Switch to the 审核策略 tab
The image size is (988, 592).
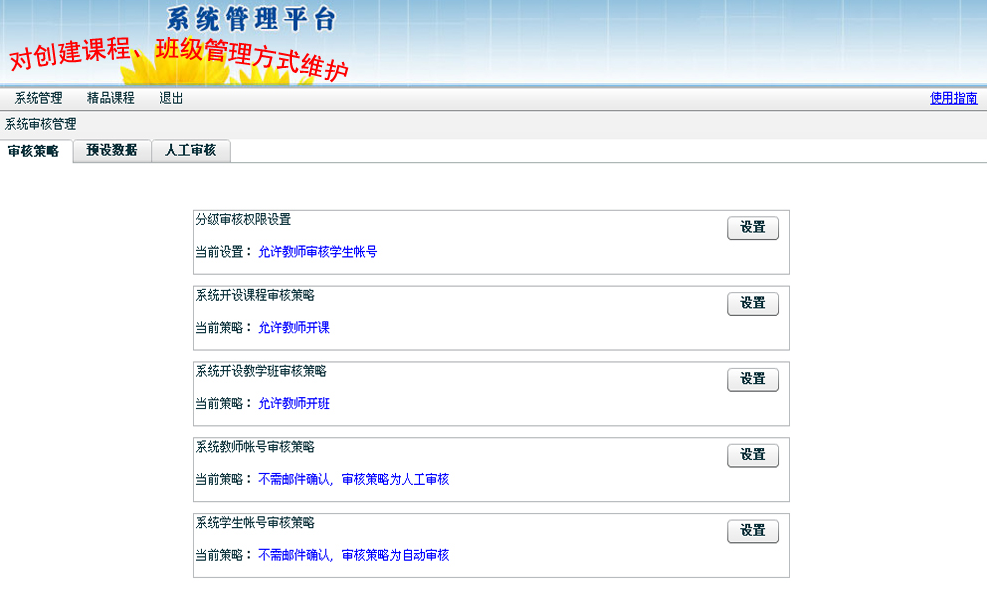point(34,151)
